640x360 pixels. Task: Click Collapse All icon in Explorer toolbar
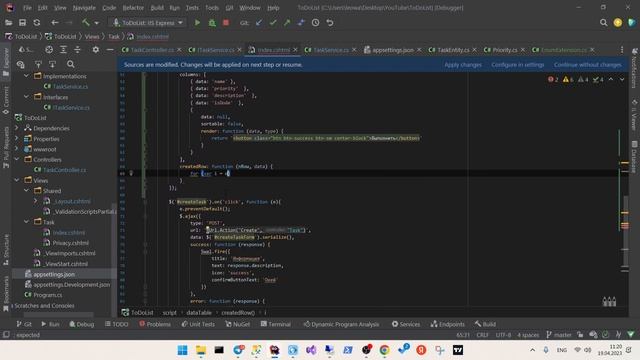(77, 50)
